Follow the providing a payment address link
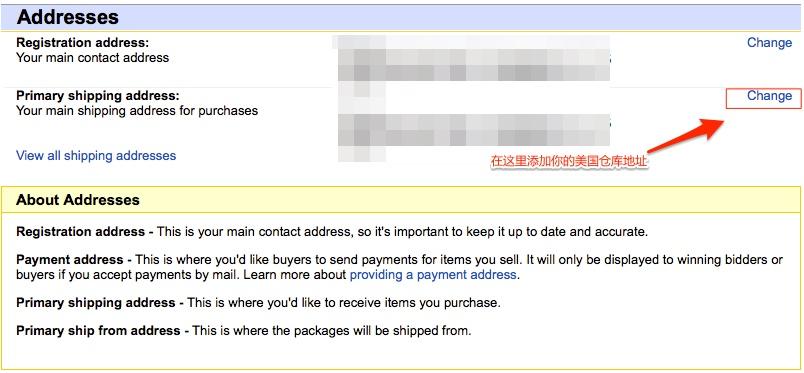Screen dimensions: 804x373 [x=433, y=274]
